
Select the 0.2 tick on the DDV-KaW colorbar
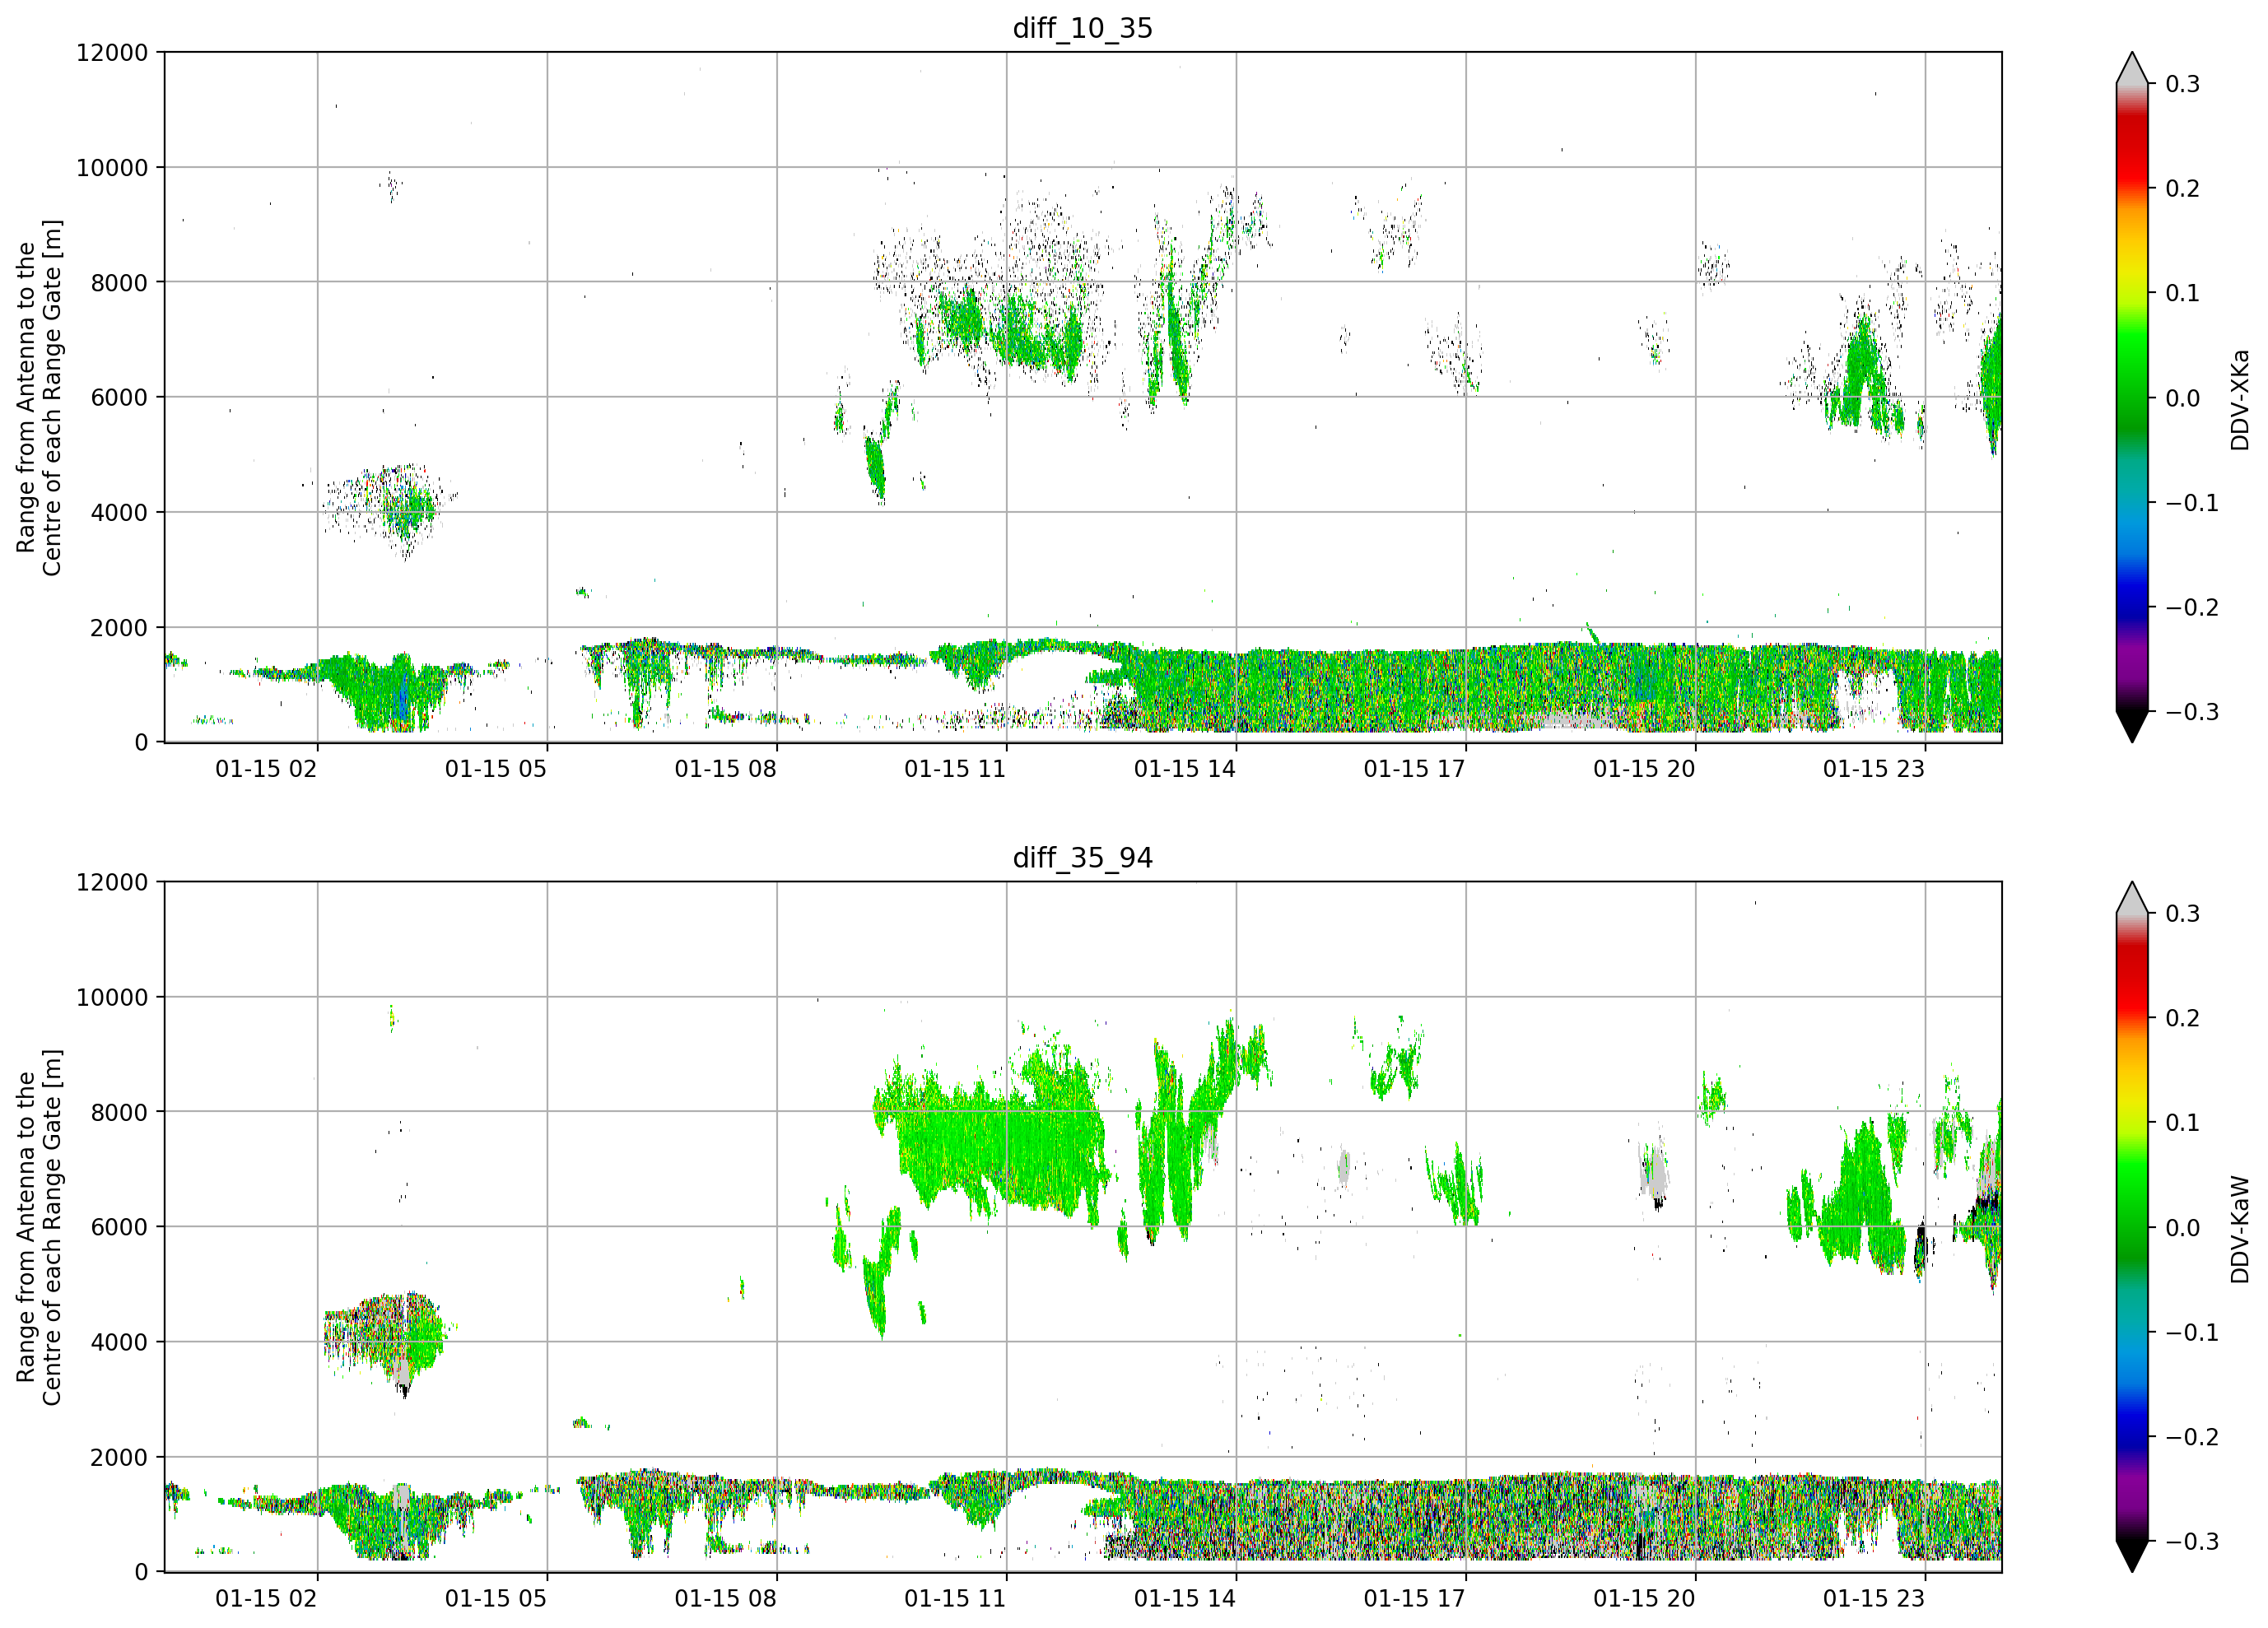2182,1019
